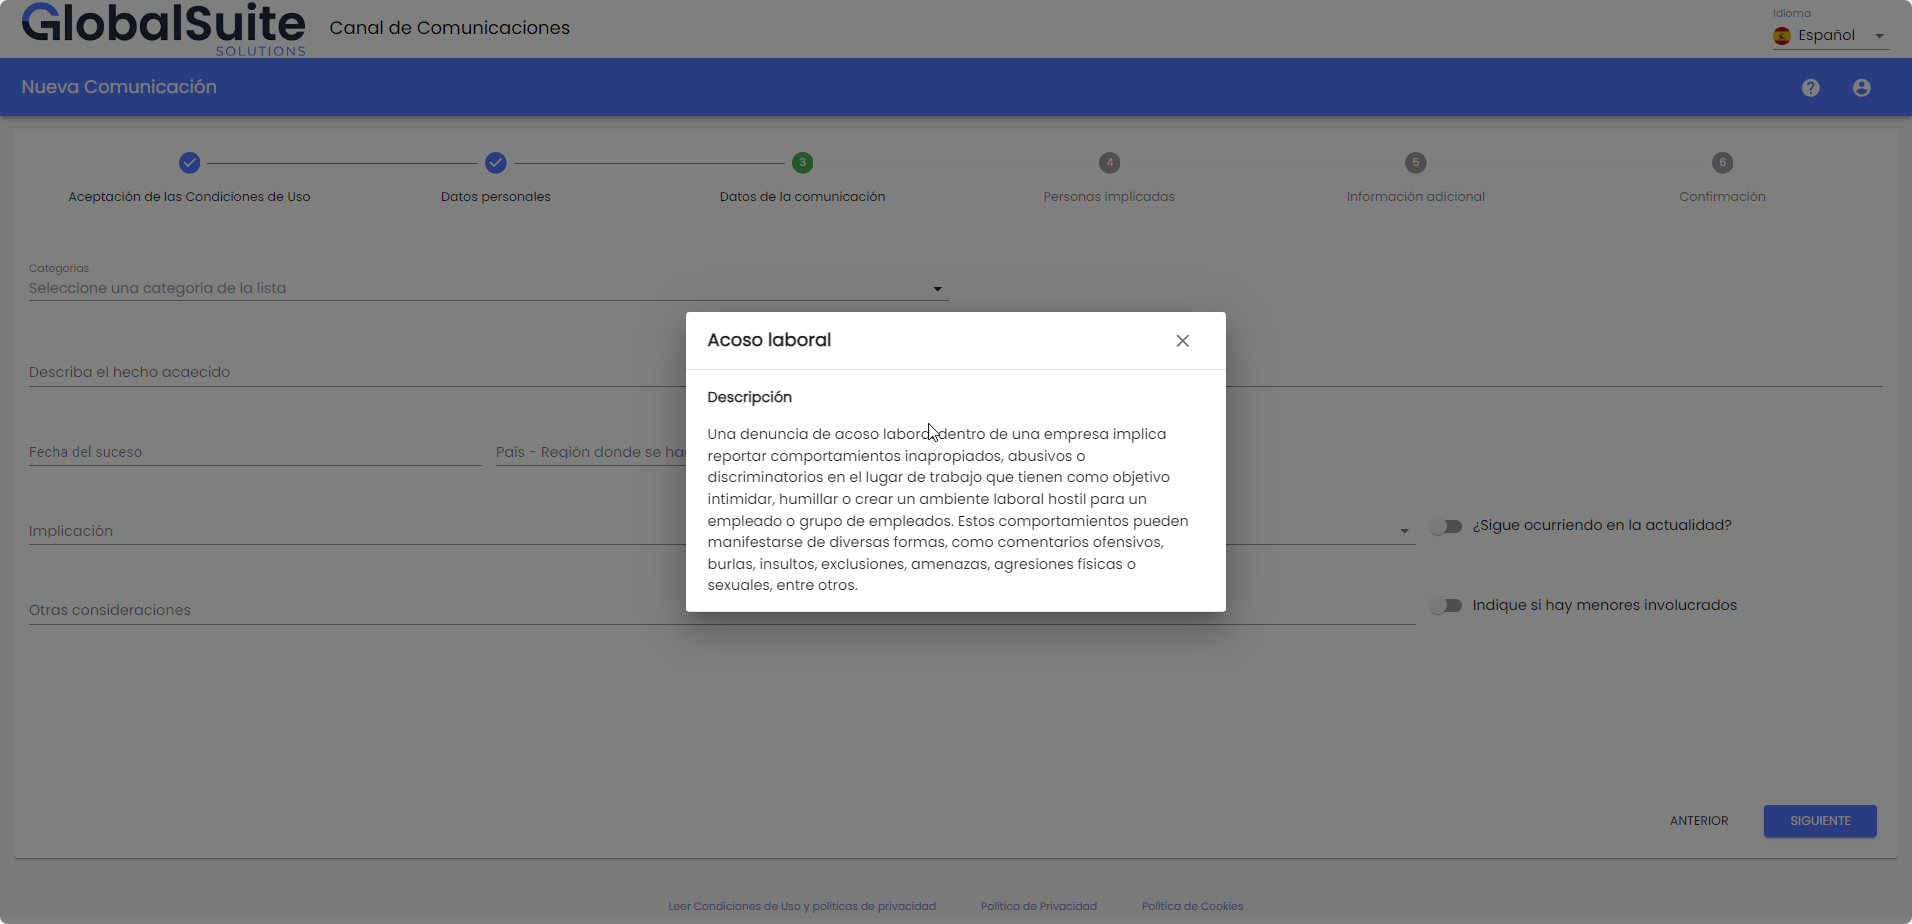Open the Política de Cookies link
The height and width of the screenshot is (924, 1912).
point(1192,906)
